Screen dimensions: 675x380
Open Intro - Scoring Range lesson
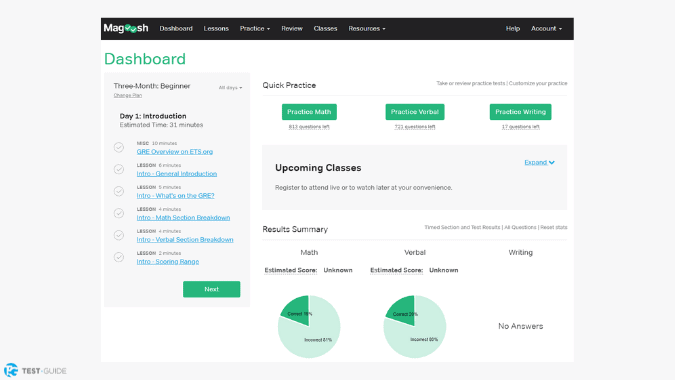(167, 261)
